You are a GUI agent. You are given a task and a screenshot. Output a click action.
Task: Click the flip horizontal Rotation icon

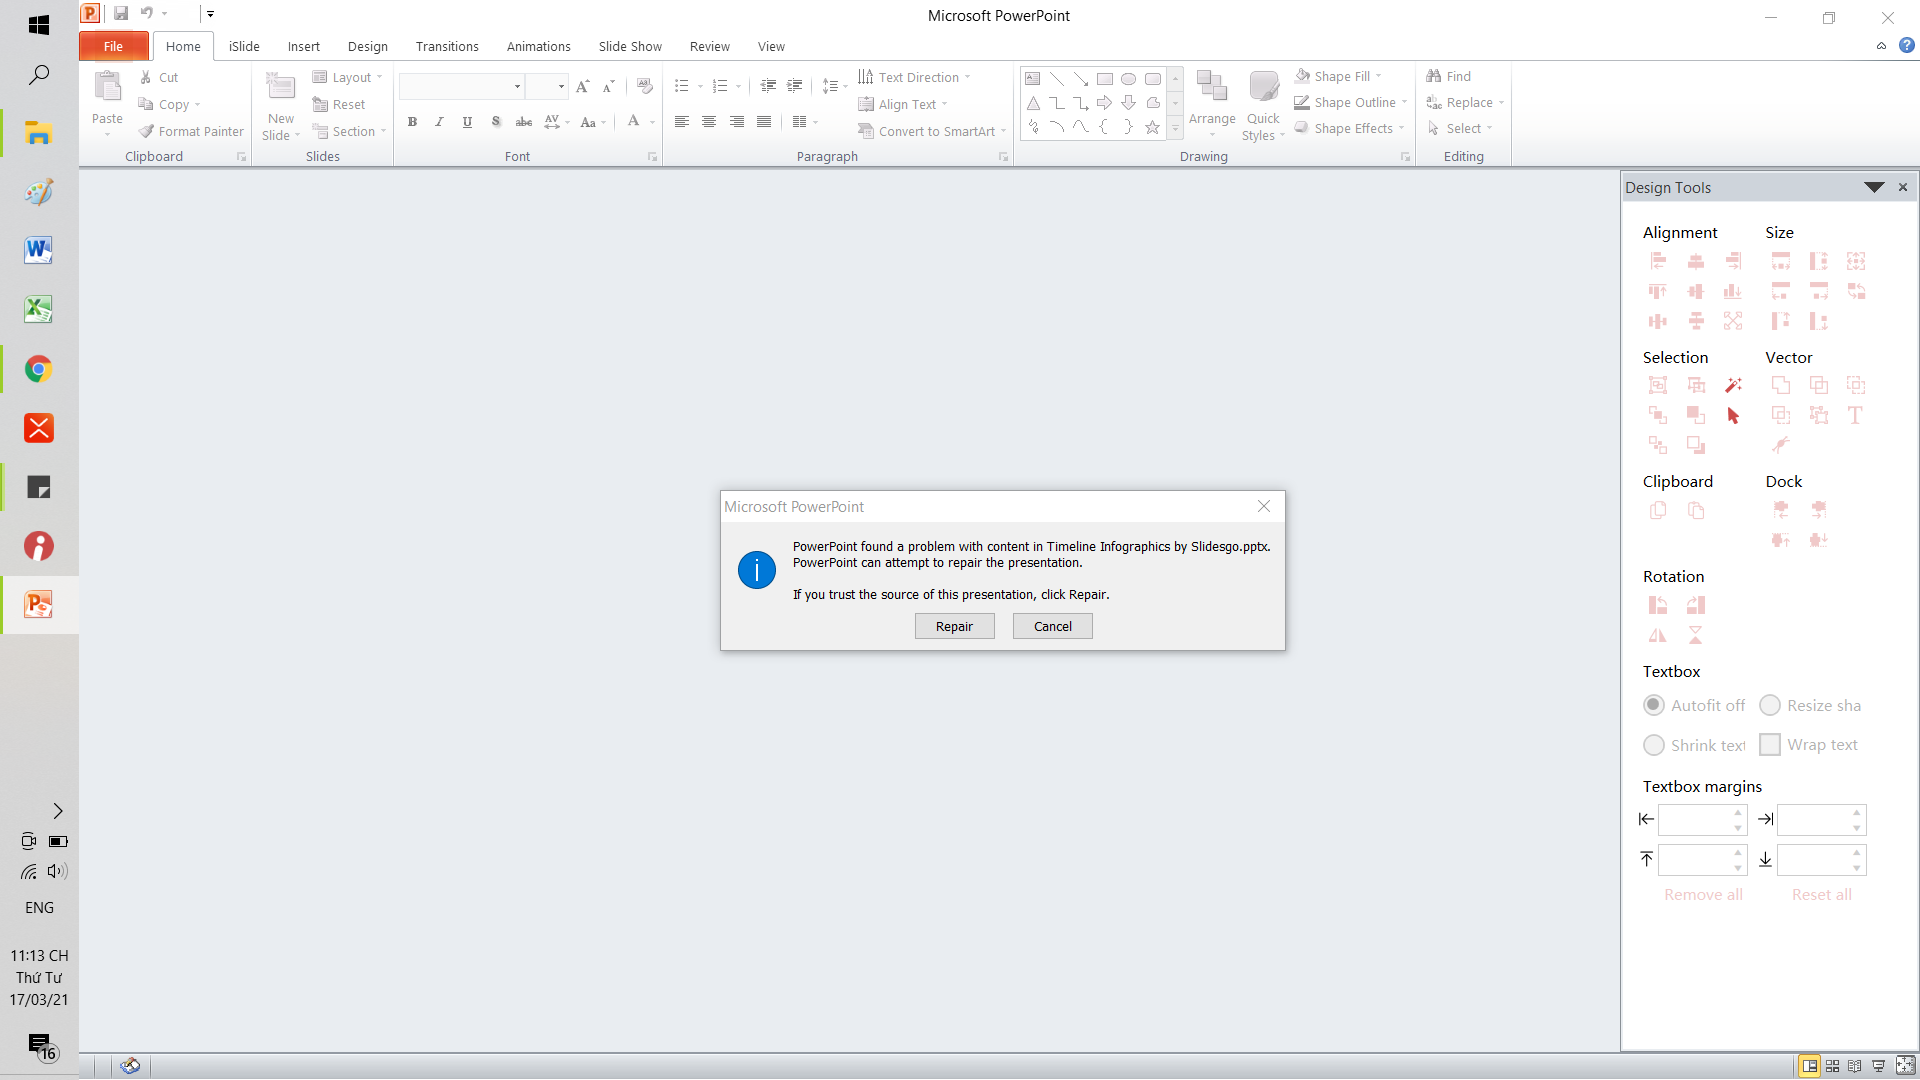pyautogui.click(x=1658, y=635)
